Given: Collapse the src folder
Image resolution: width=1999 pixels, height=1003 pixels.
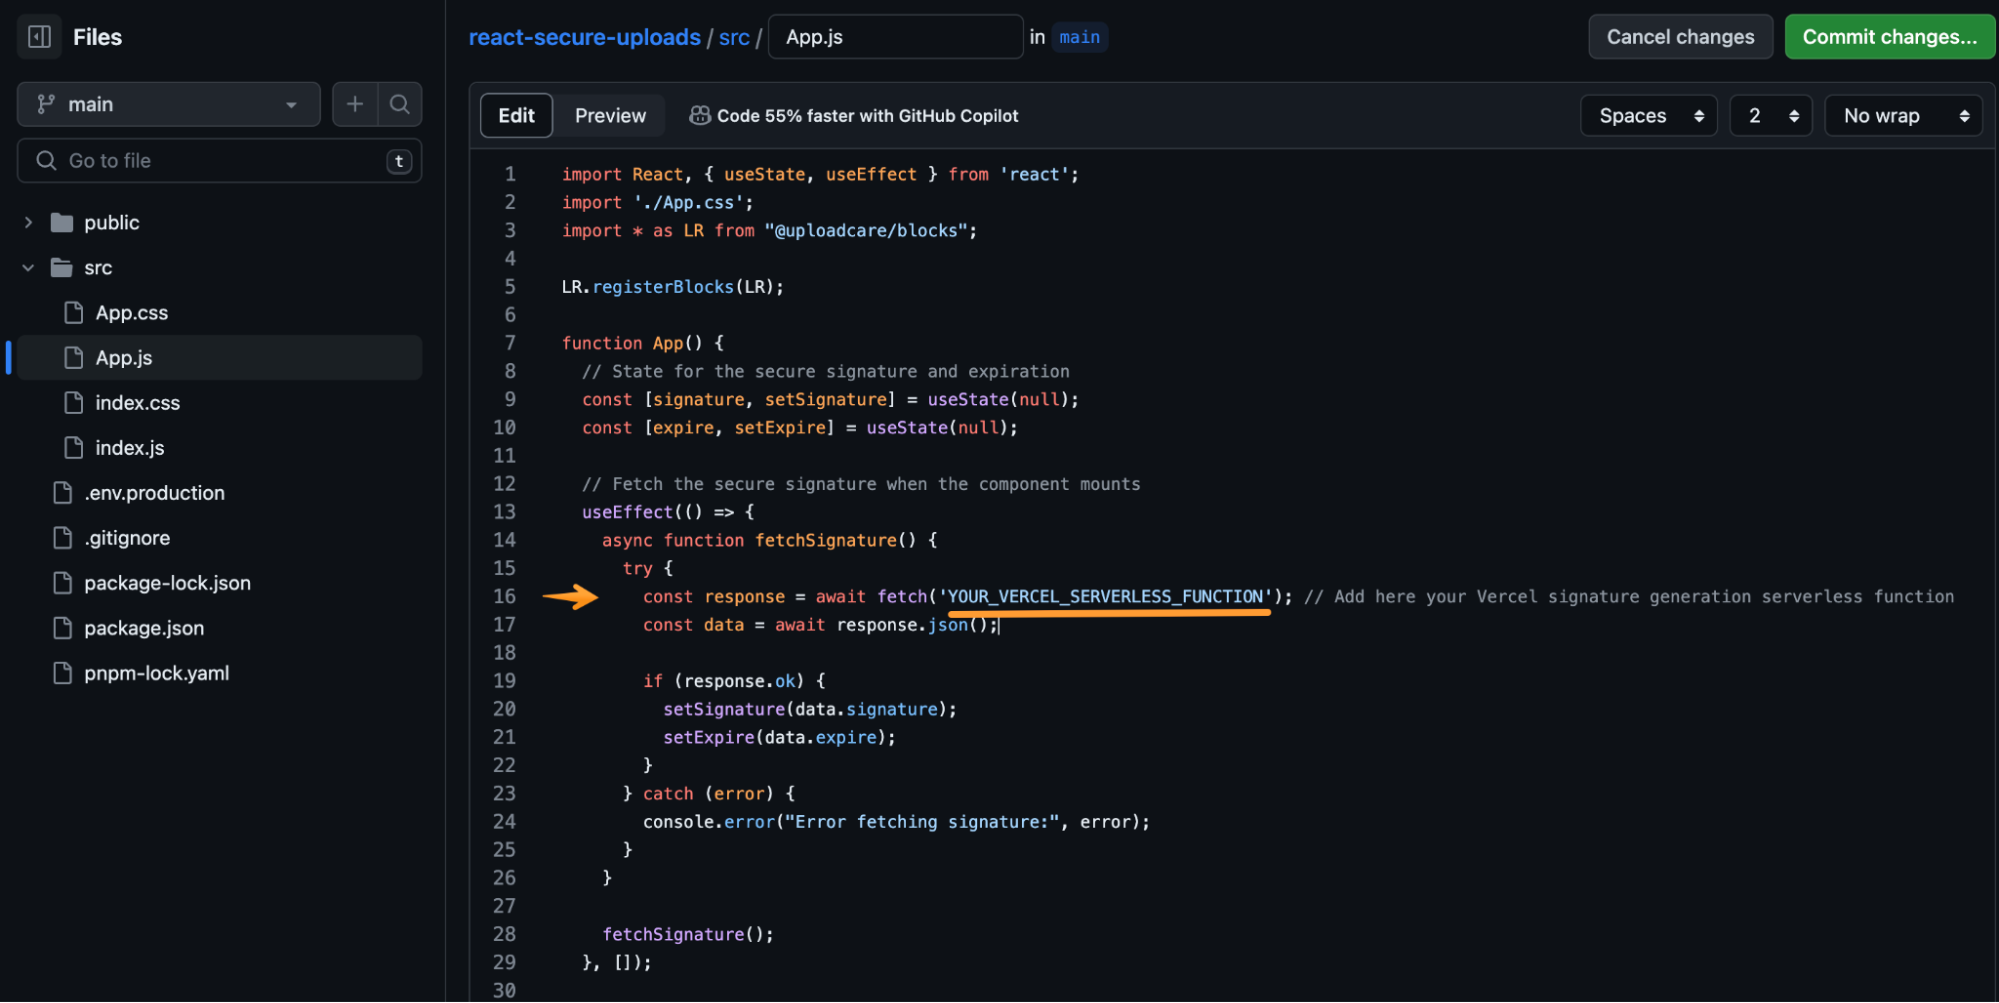Looking at the screenshot, I should [28, 267].
